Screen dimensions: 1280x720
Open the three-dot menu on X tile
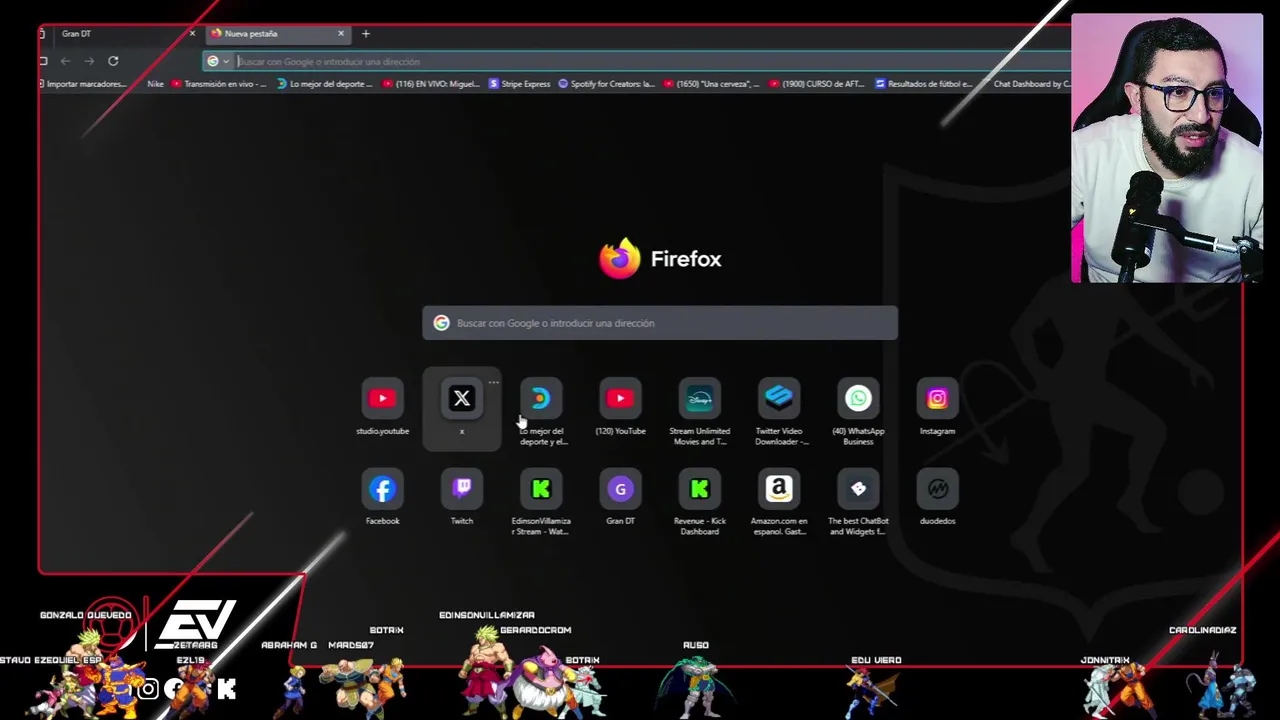[x=493, y=382]
